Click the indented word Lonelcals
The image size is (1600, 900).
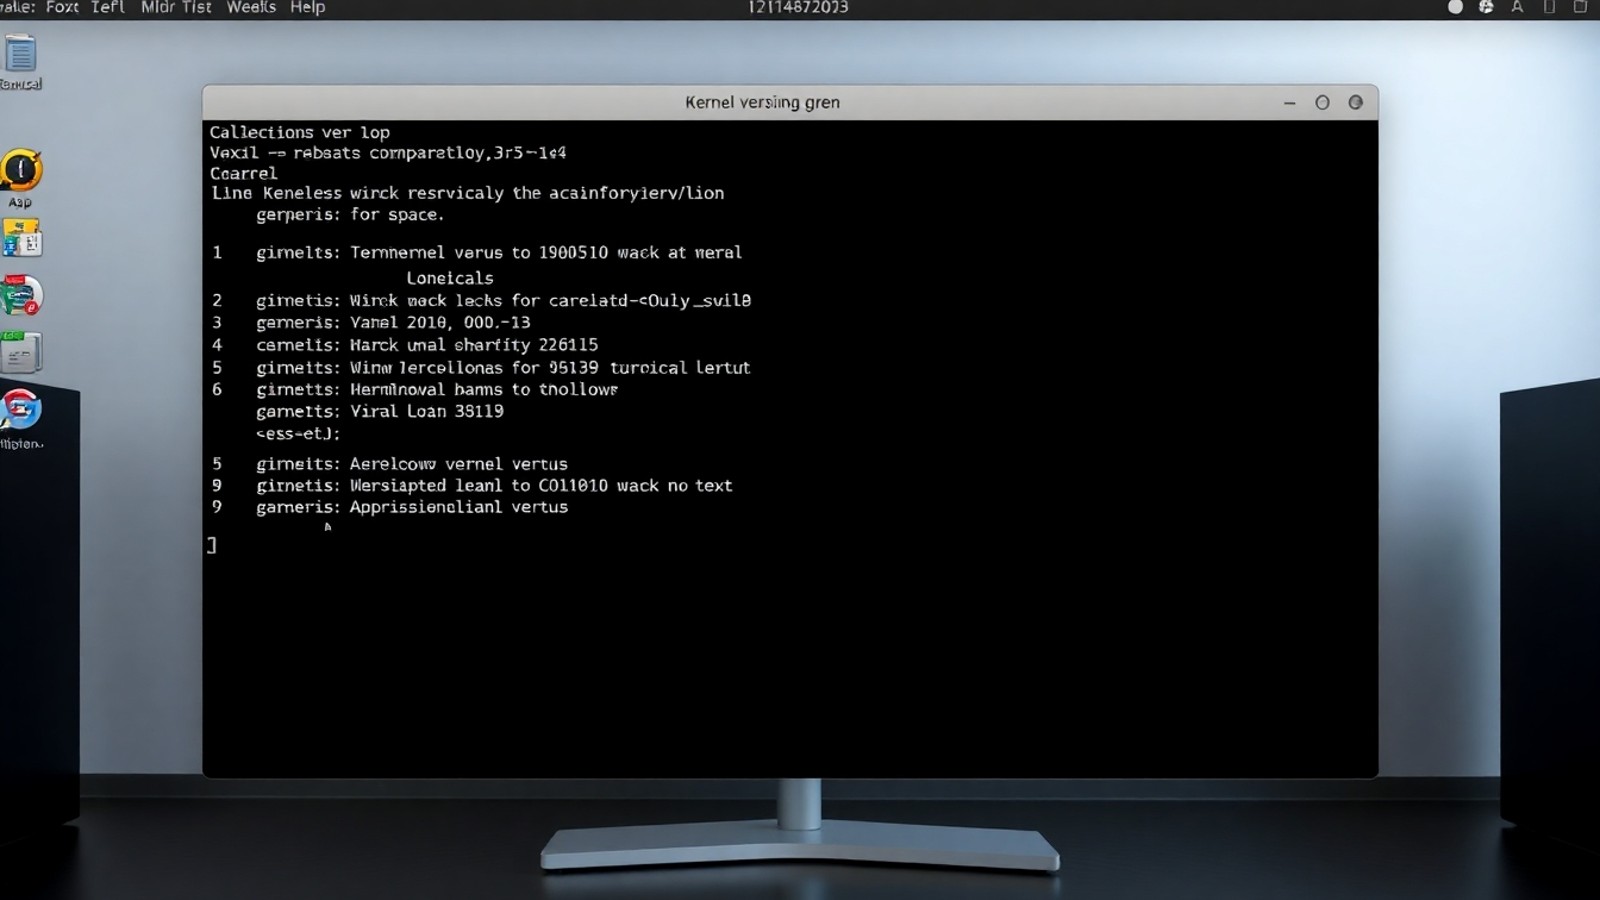[449, 278]
